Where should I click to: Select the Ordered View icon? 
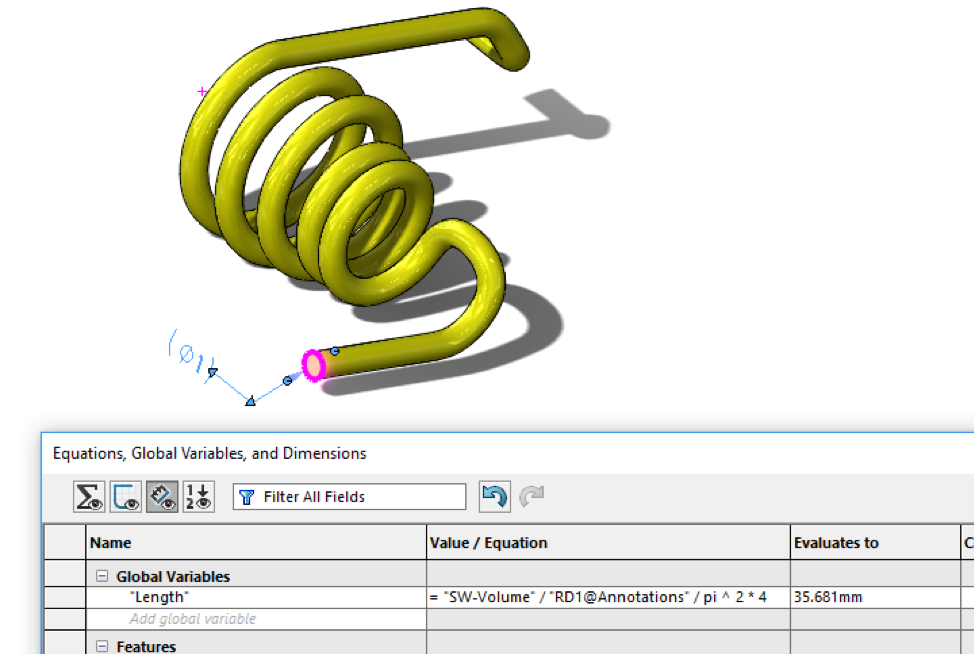tap(199, 496)
